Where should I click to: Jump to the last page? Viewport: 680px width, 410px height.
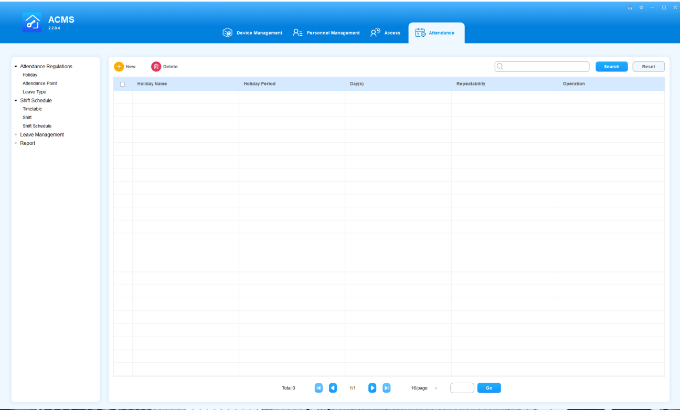[x=386, y=387]
